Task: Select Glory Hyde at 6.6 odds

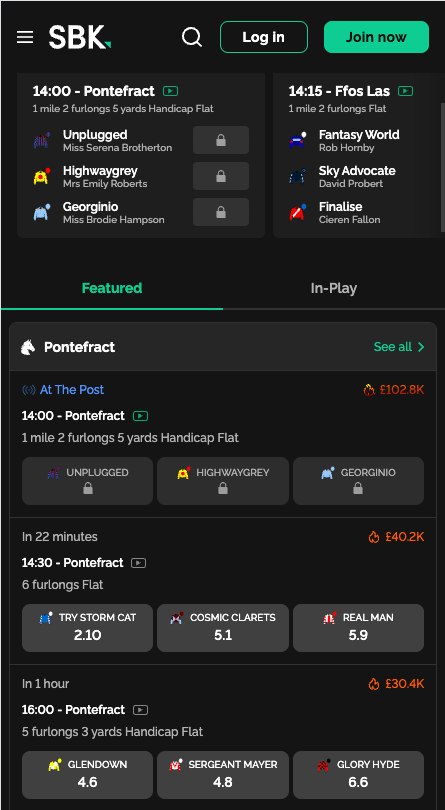Action: [358, 775]
